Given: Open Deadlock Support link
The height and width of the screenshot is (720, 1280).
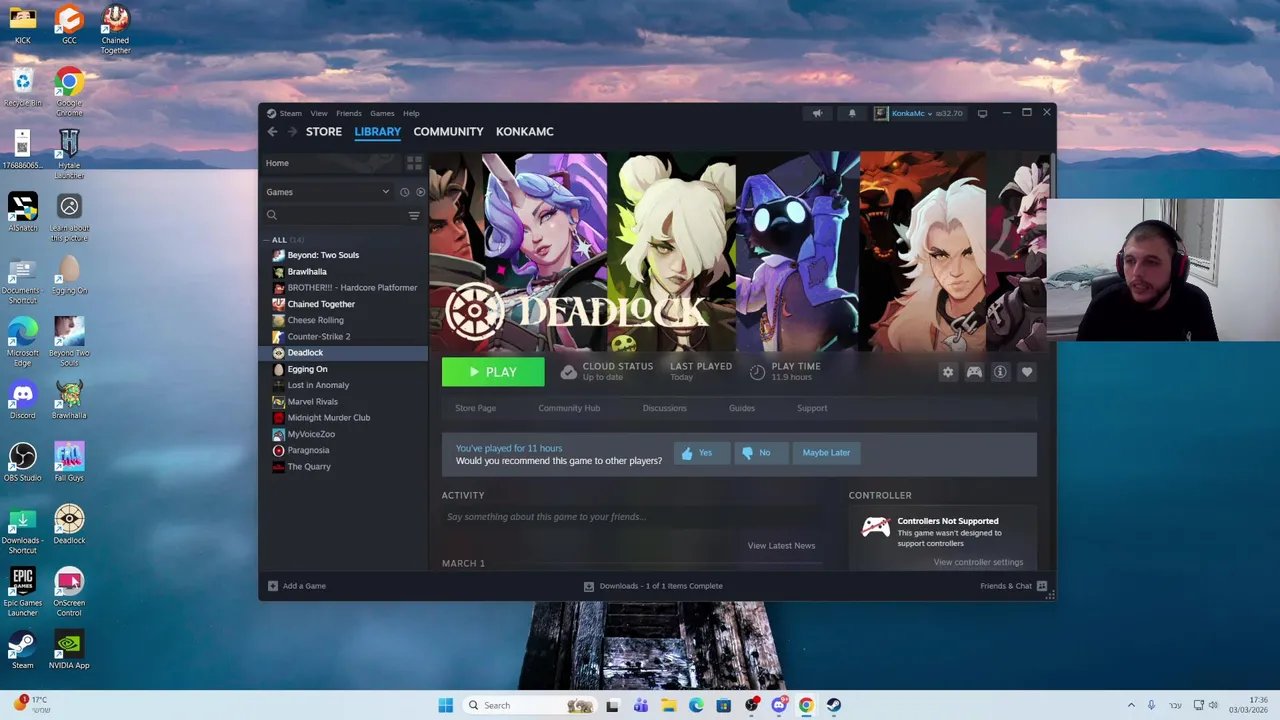Looking at the screenshot, I should (x=812, y=408).
